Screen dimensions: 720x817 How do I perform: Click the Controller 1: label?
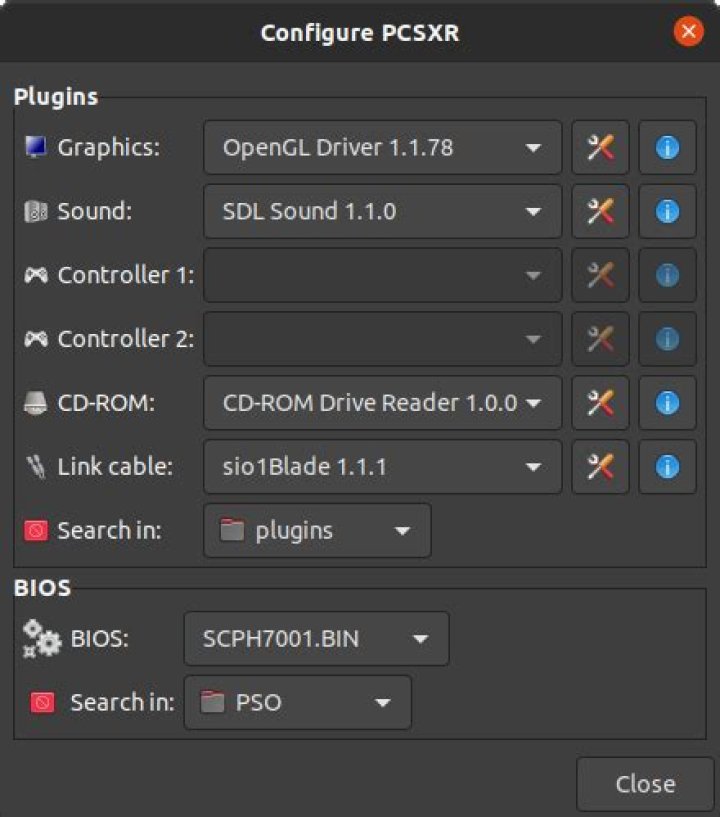click(126, 275)
